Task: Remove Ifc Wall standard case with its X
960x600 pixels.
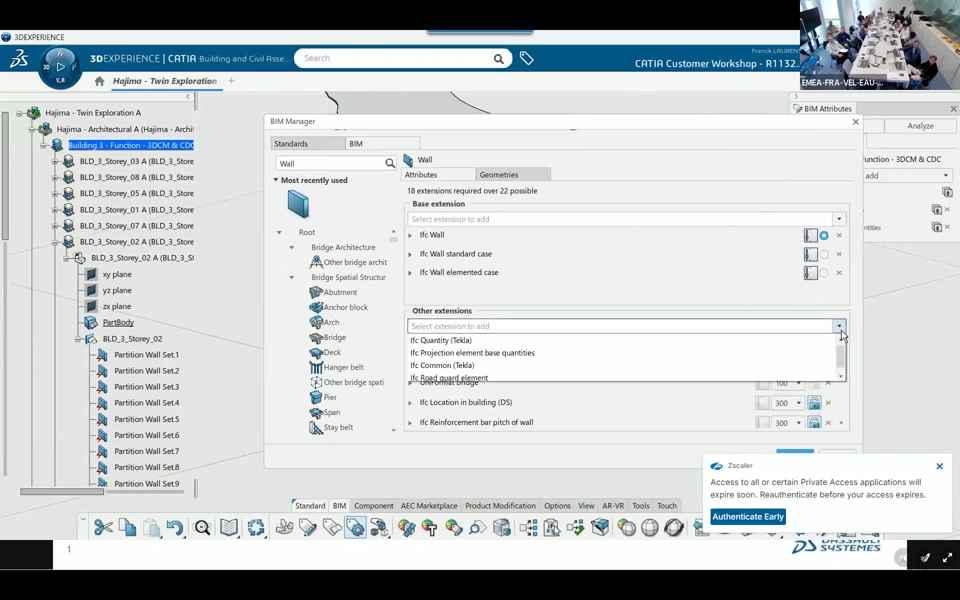Action: 839,254
